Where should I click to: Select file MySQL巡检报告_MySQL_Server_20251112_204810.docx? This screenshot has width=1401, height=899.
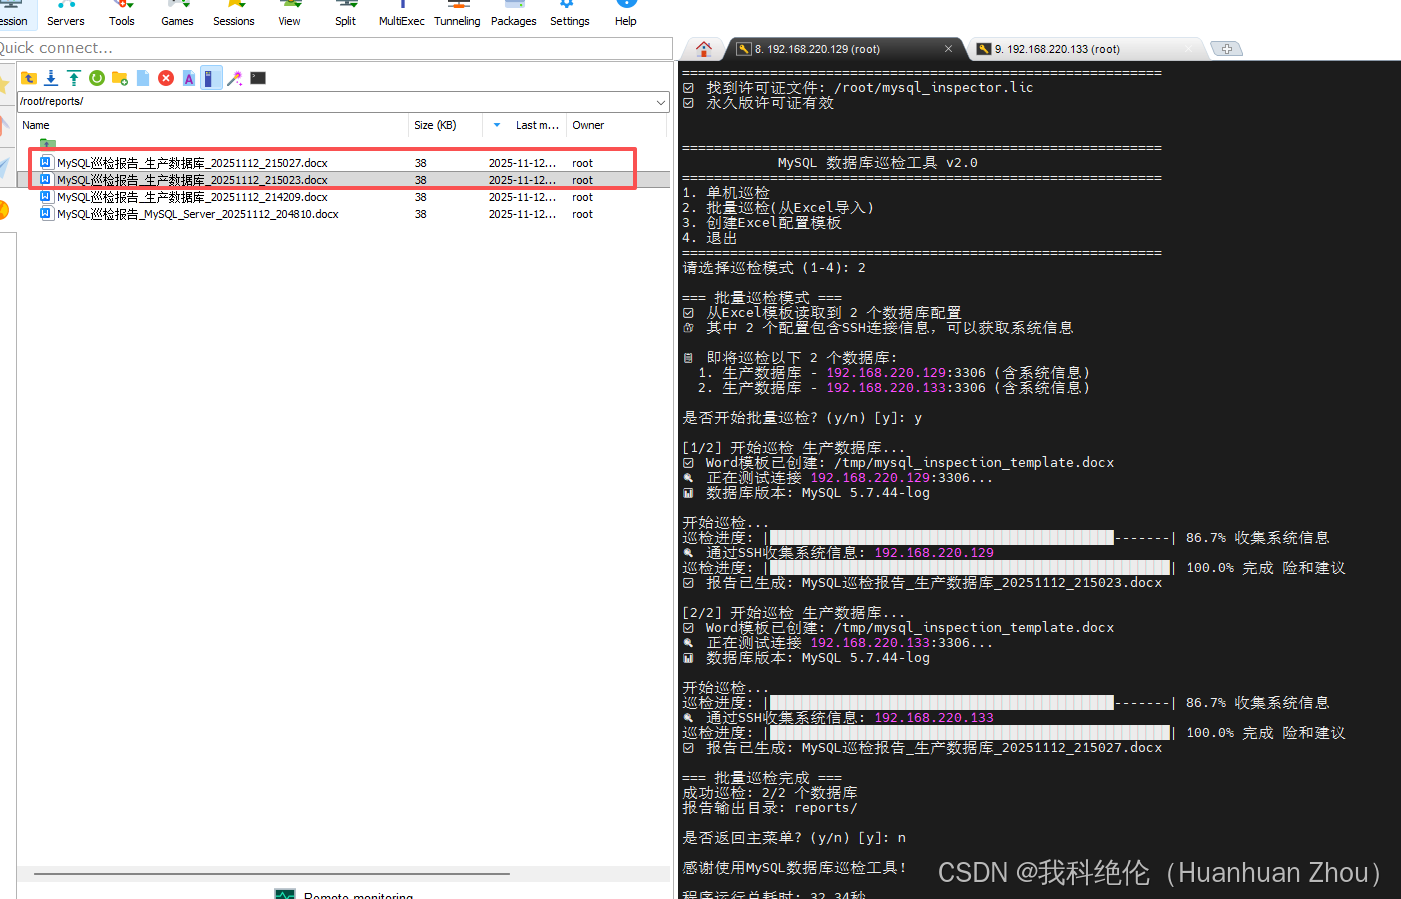click(x=198, y=214)
